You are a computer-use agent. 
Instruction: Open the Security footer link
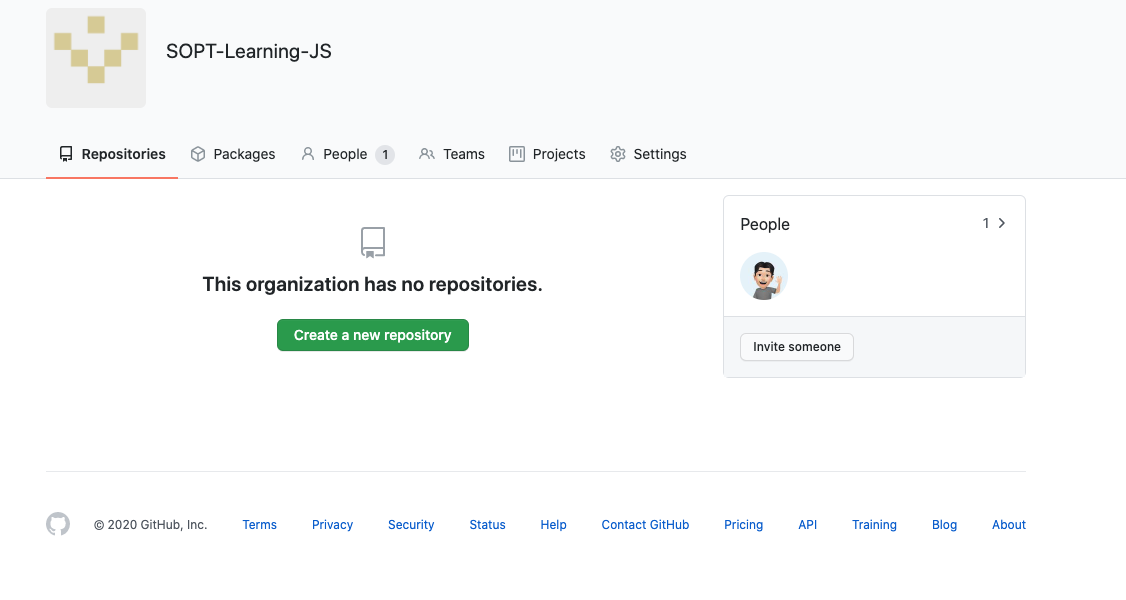(x=411, y=525)
